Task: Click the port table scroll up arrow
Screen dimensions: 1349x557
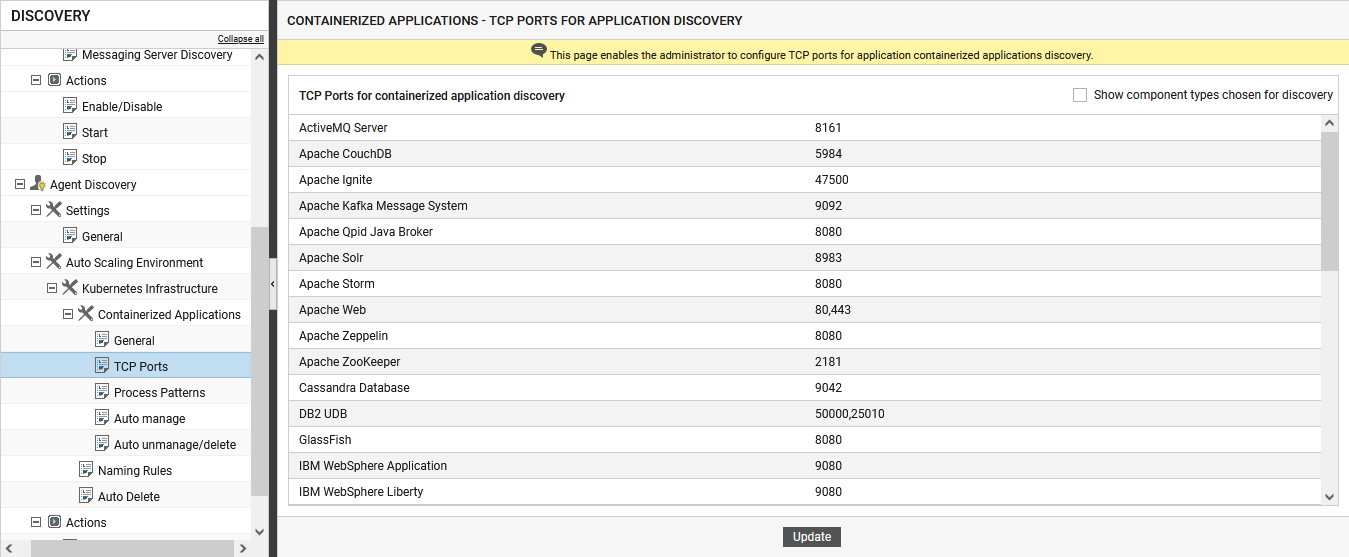Action: [1330, 123]
